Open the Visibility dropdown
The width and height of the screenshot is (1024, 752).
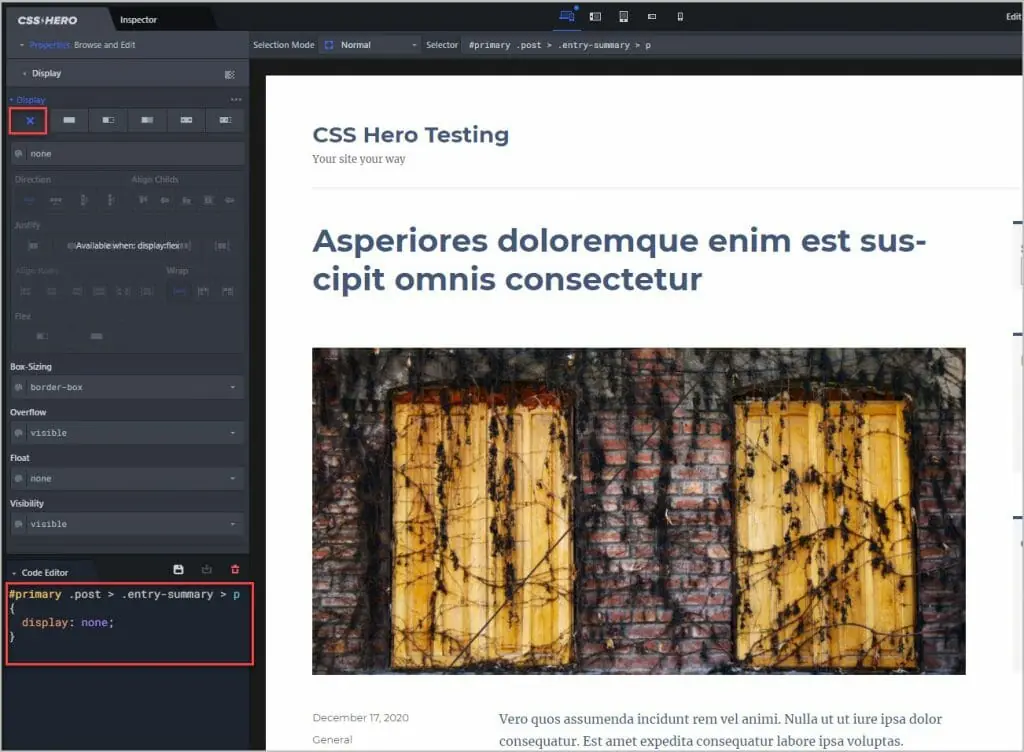[x=126, y=524]
